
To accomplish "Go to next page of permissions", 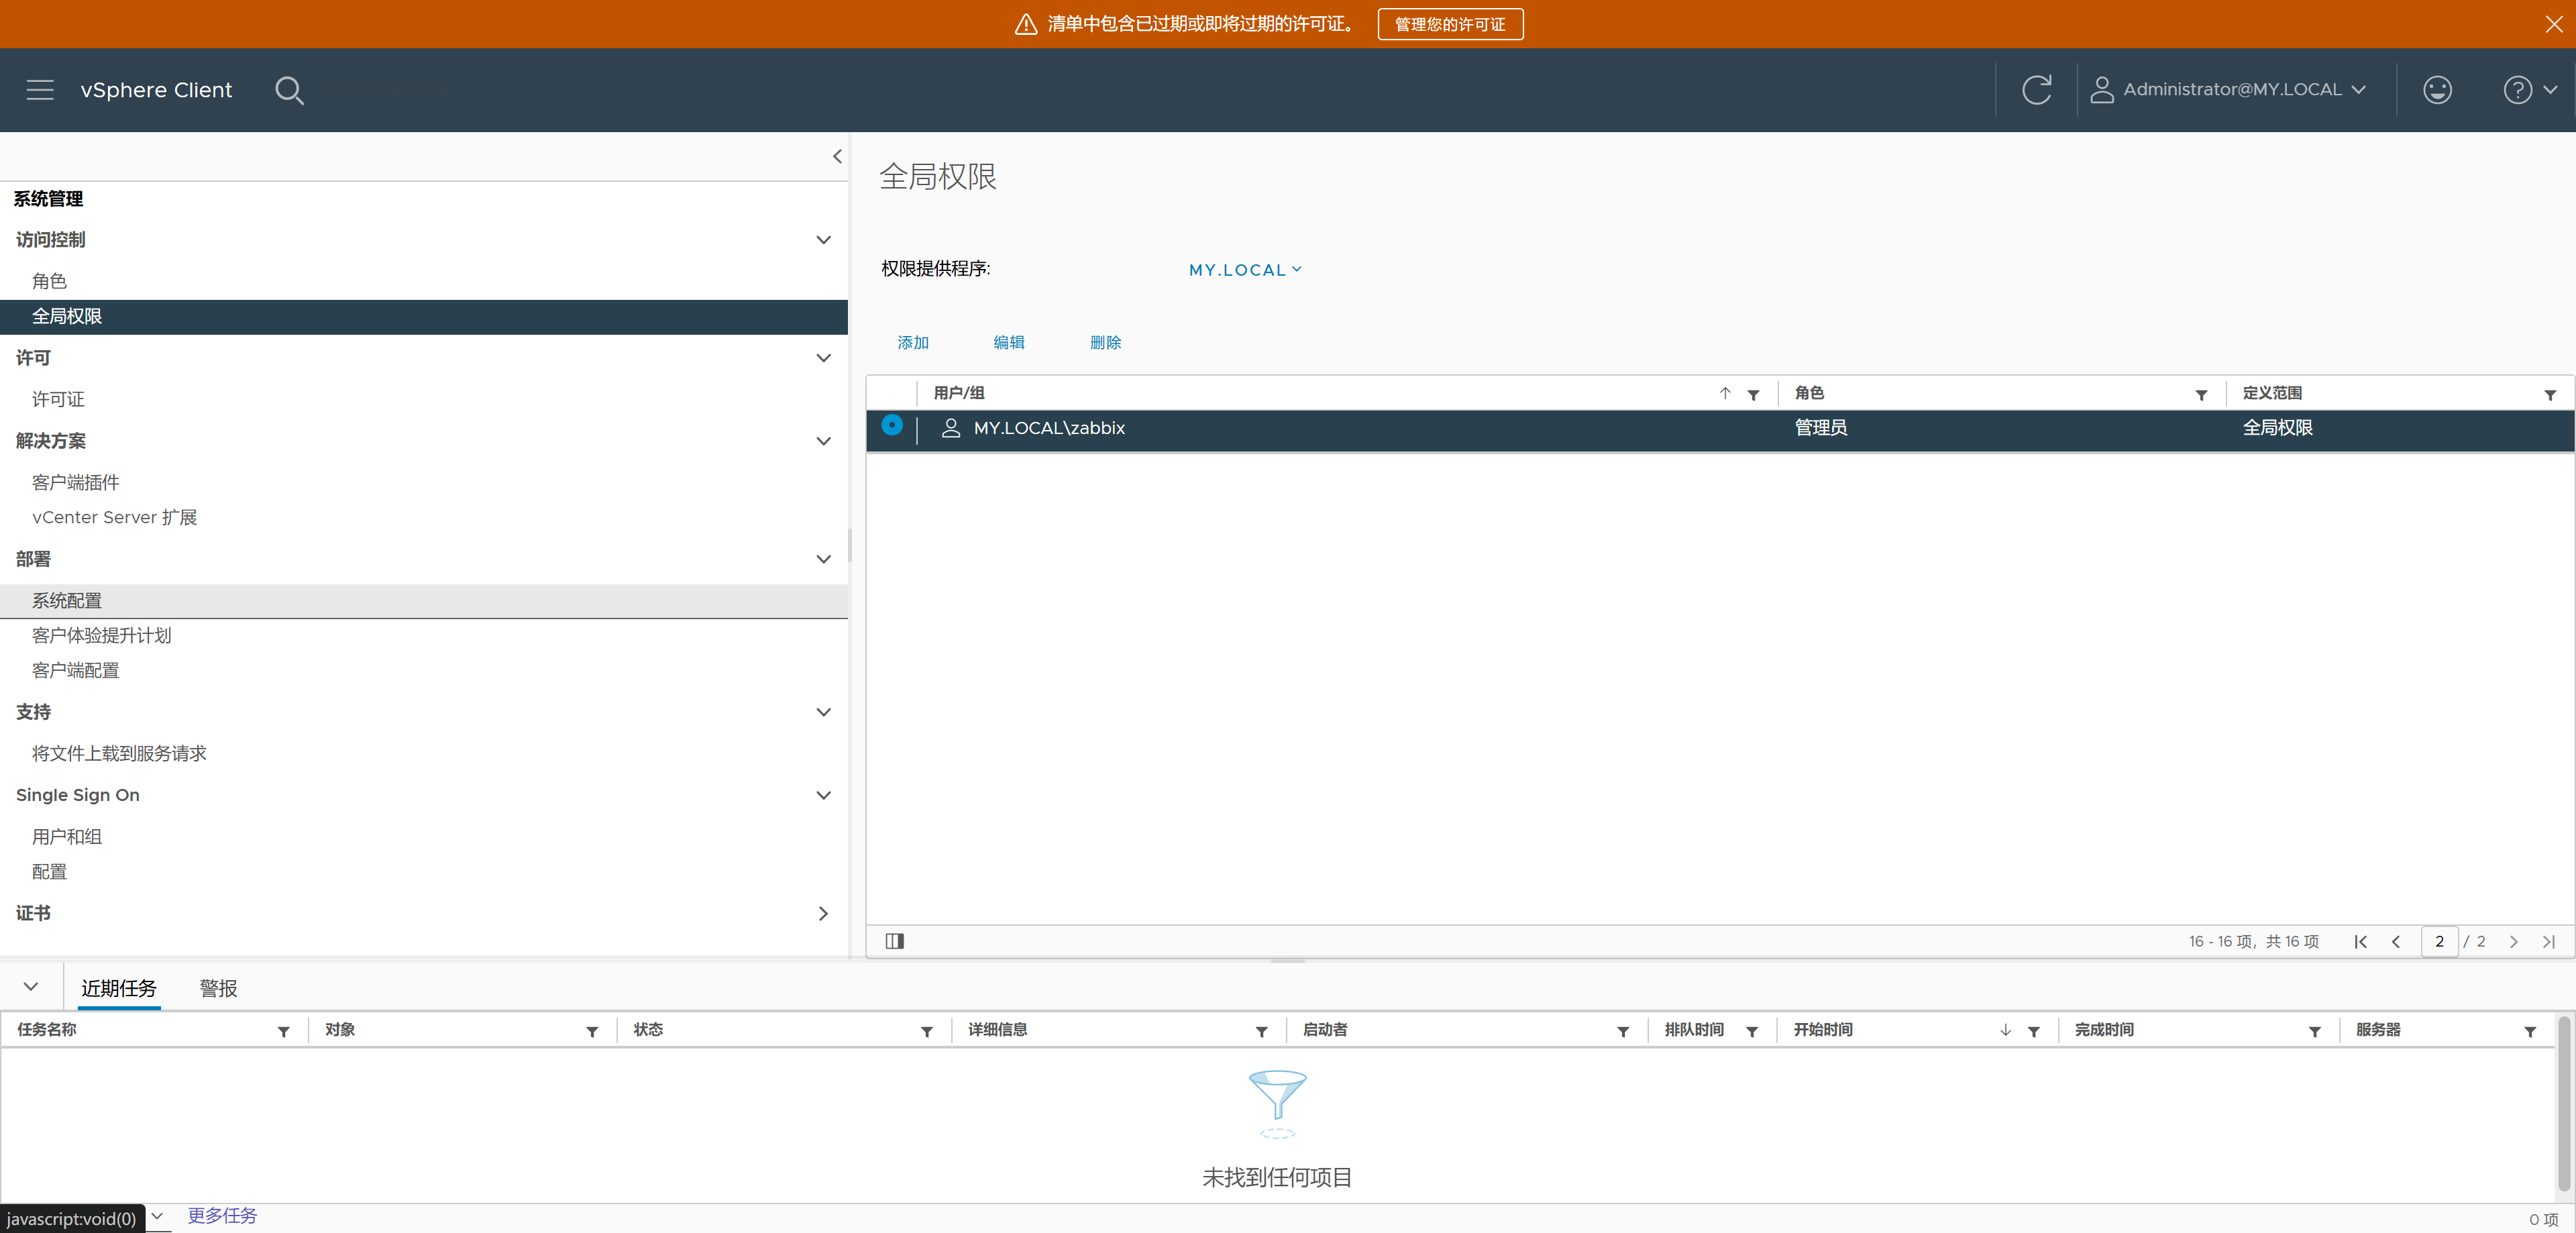I will 2513,942.
